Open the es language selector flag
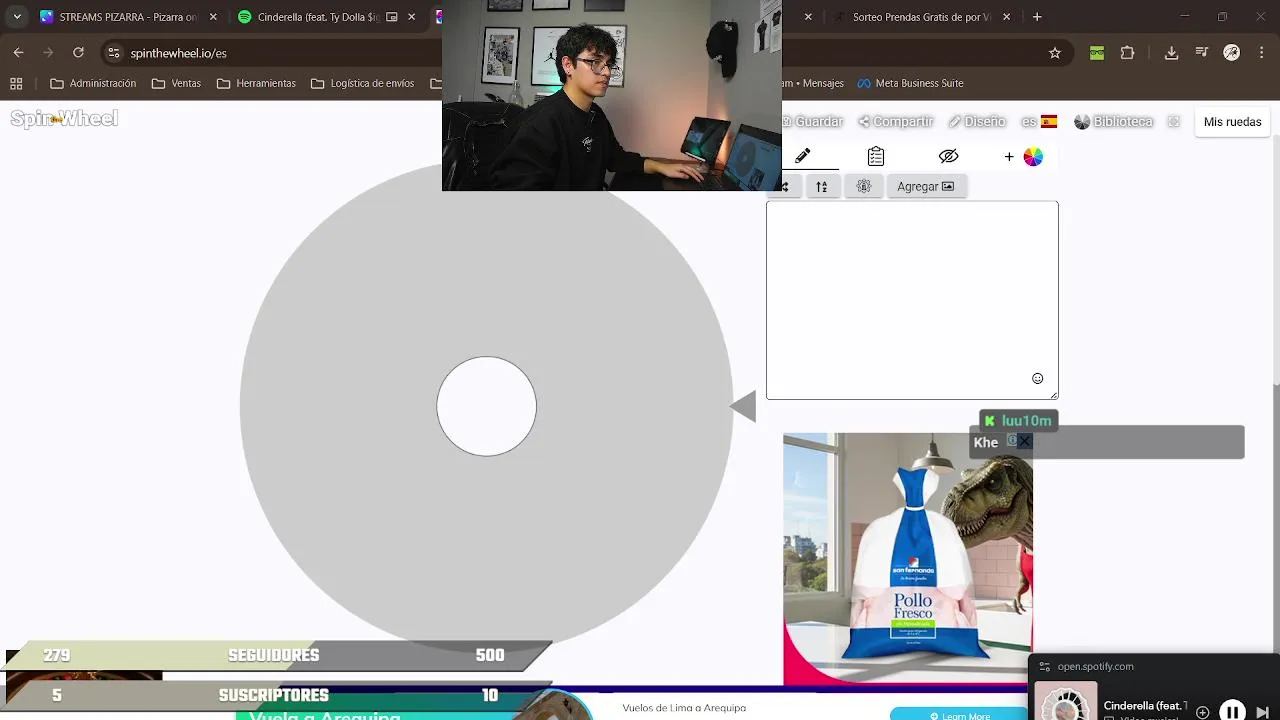This screenshot has width=1280, height=720. [x=1039, y=121]
